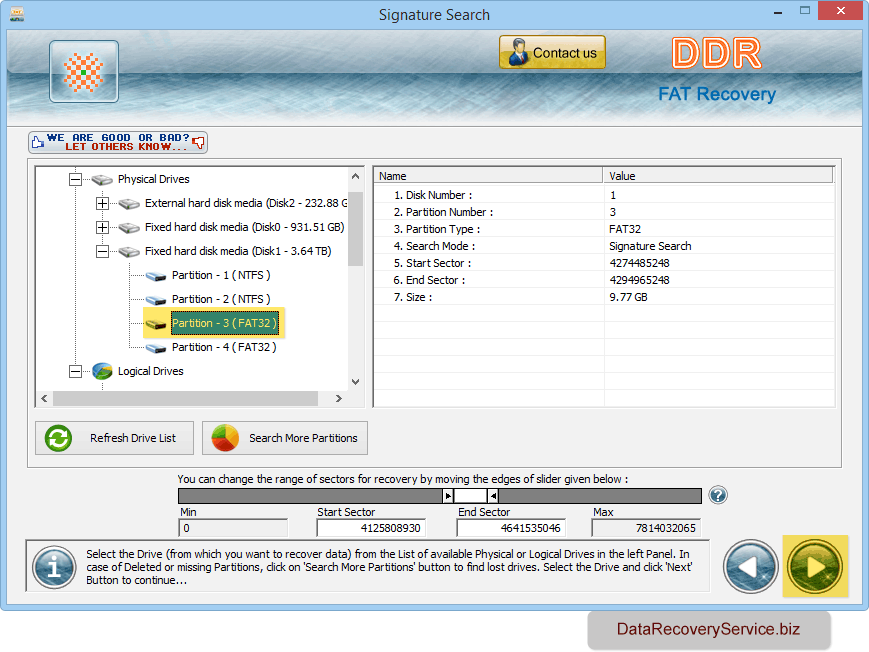Click the slider right edge handle

tap(493, 496)
